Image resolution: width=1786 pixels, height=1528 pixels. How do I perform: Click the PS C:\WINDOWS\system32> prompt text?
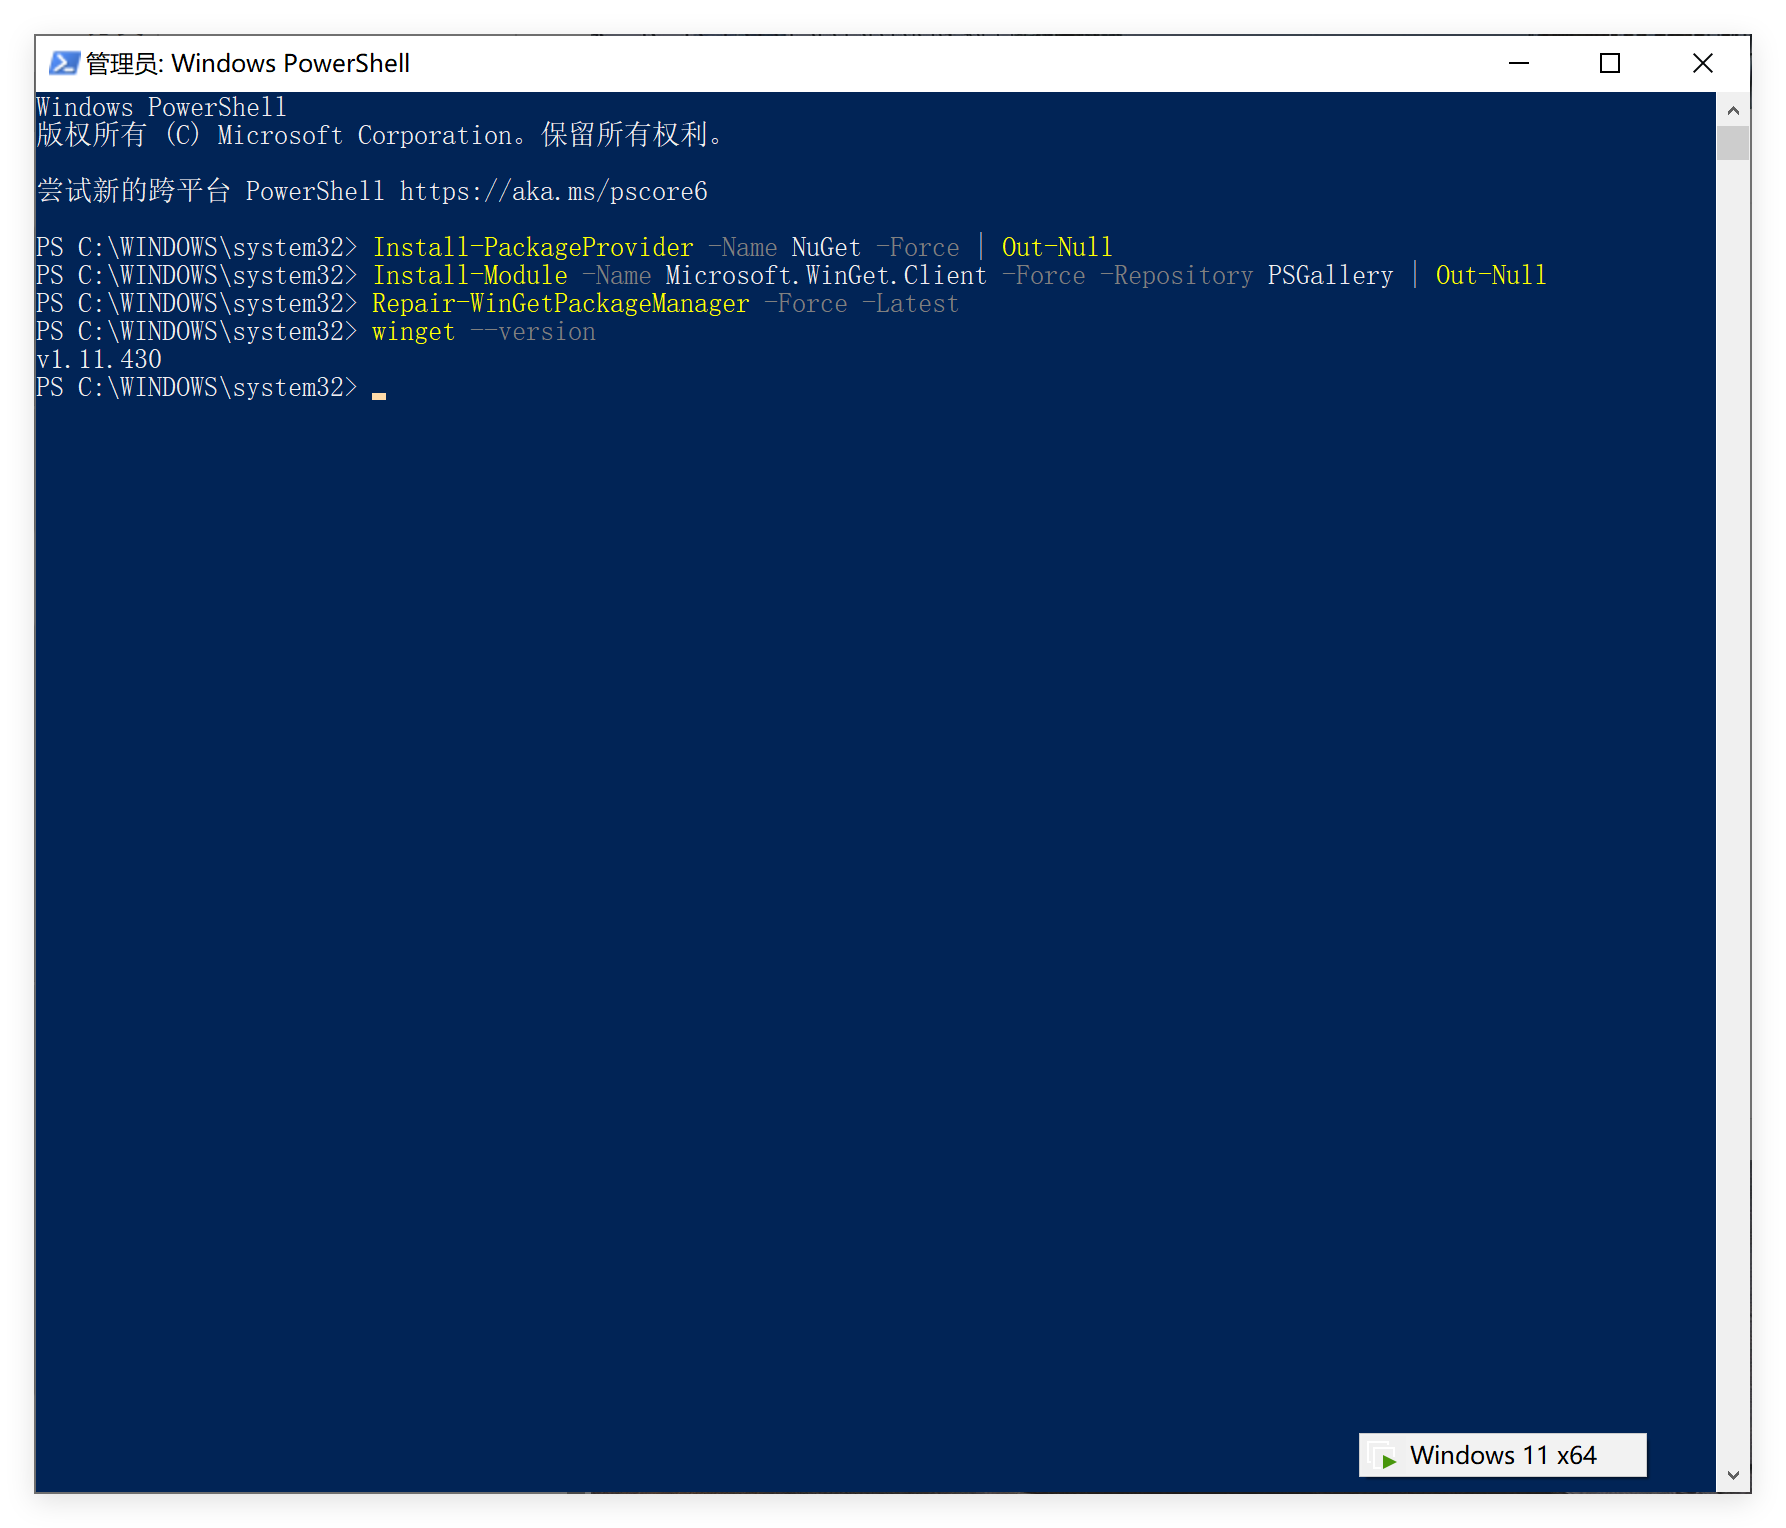click(196, 387)
